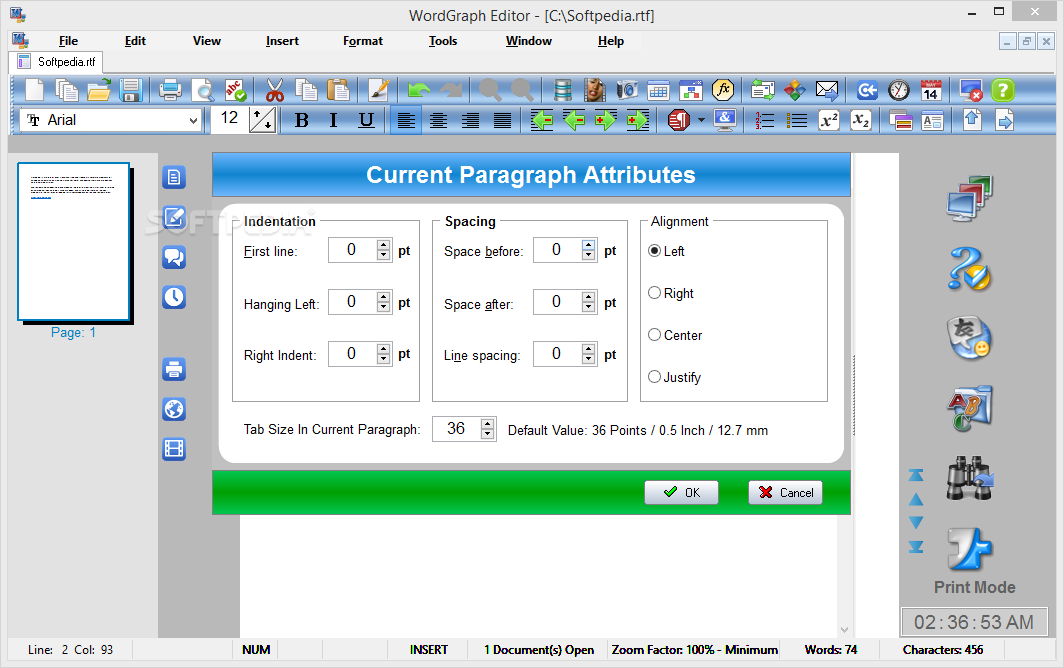Image resolution: width=1064 pixels, height=668 pixels.
Task: Select Left alignment radio button
Action: pyautogui.click(x=654, y=250)
